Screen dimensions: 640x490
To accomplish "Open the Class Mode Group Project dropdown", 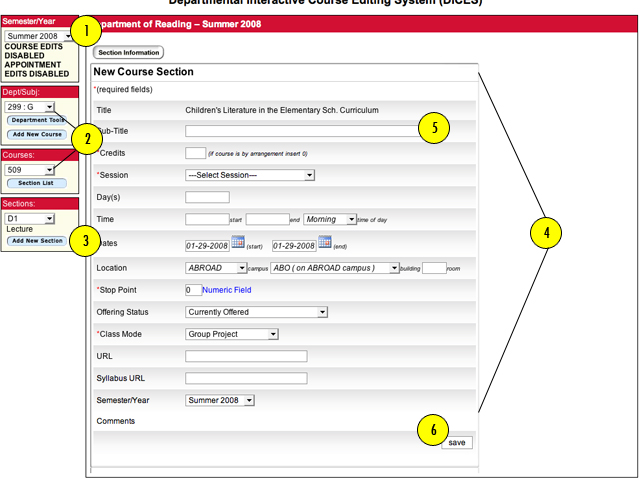I will (232, 334).
